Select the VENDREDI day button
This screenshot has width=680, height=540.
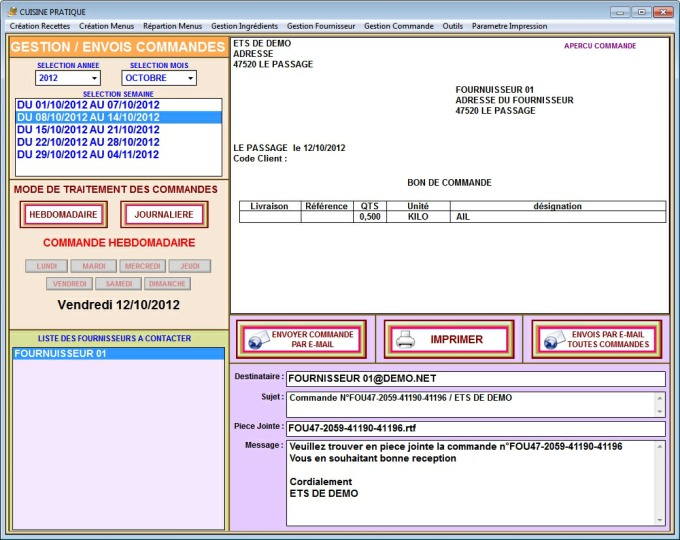(69, 284)
